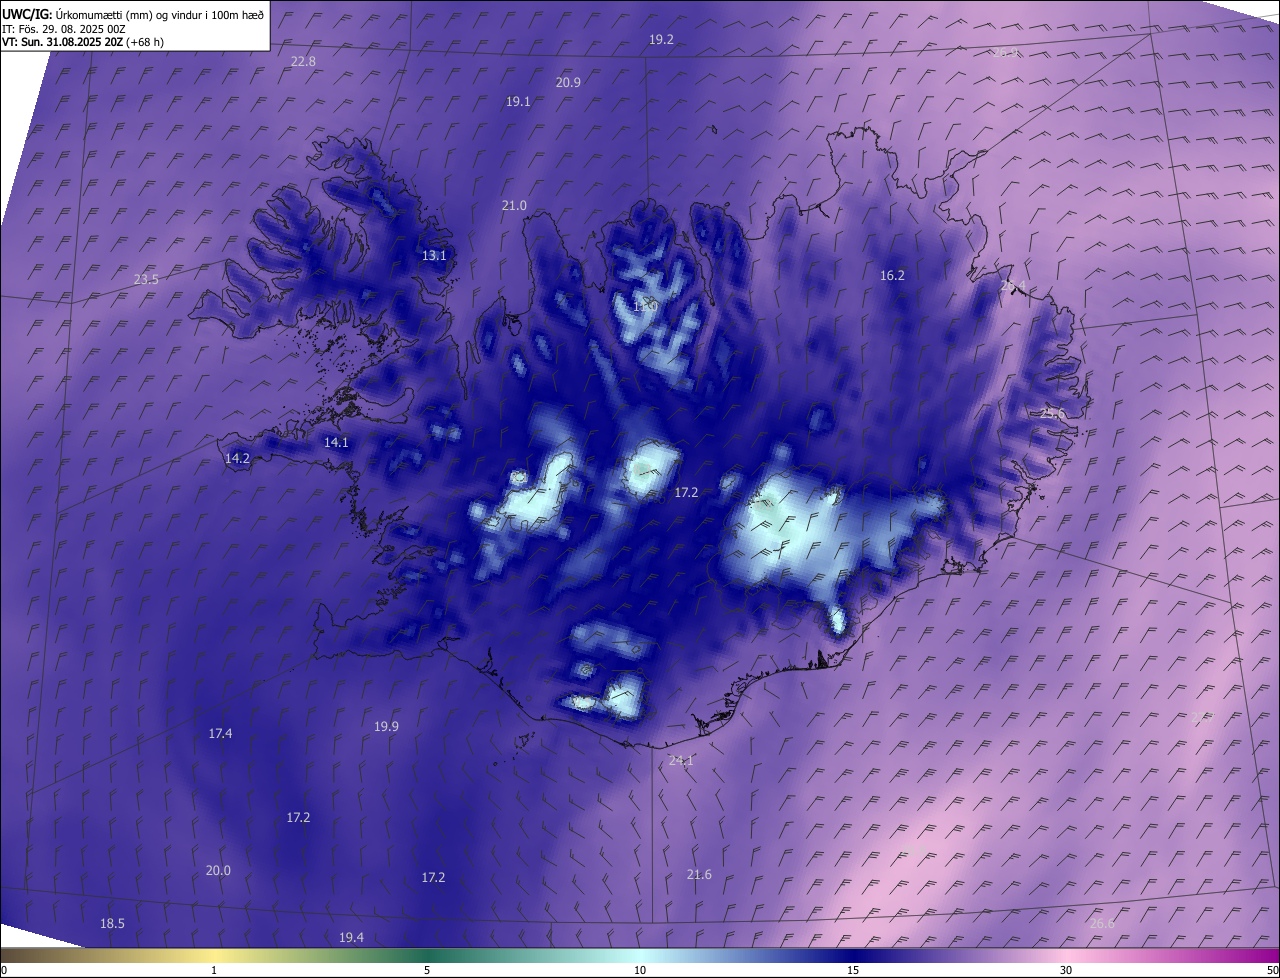1280x978 pixels.
Task: Click the 22.8 value label on the map
Action: pos(303,62)
